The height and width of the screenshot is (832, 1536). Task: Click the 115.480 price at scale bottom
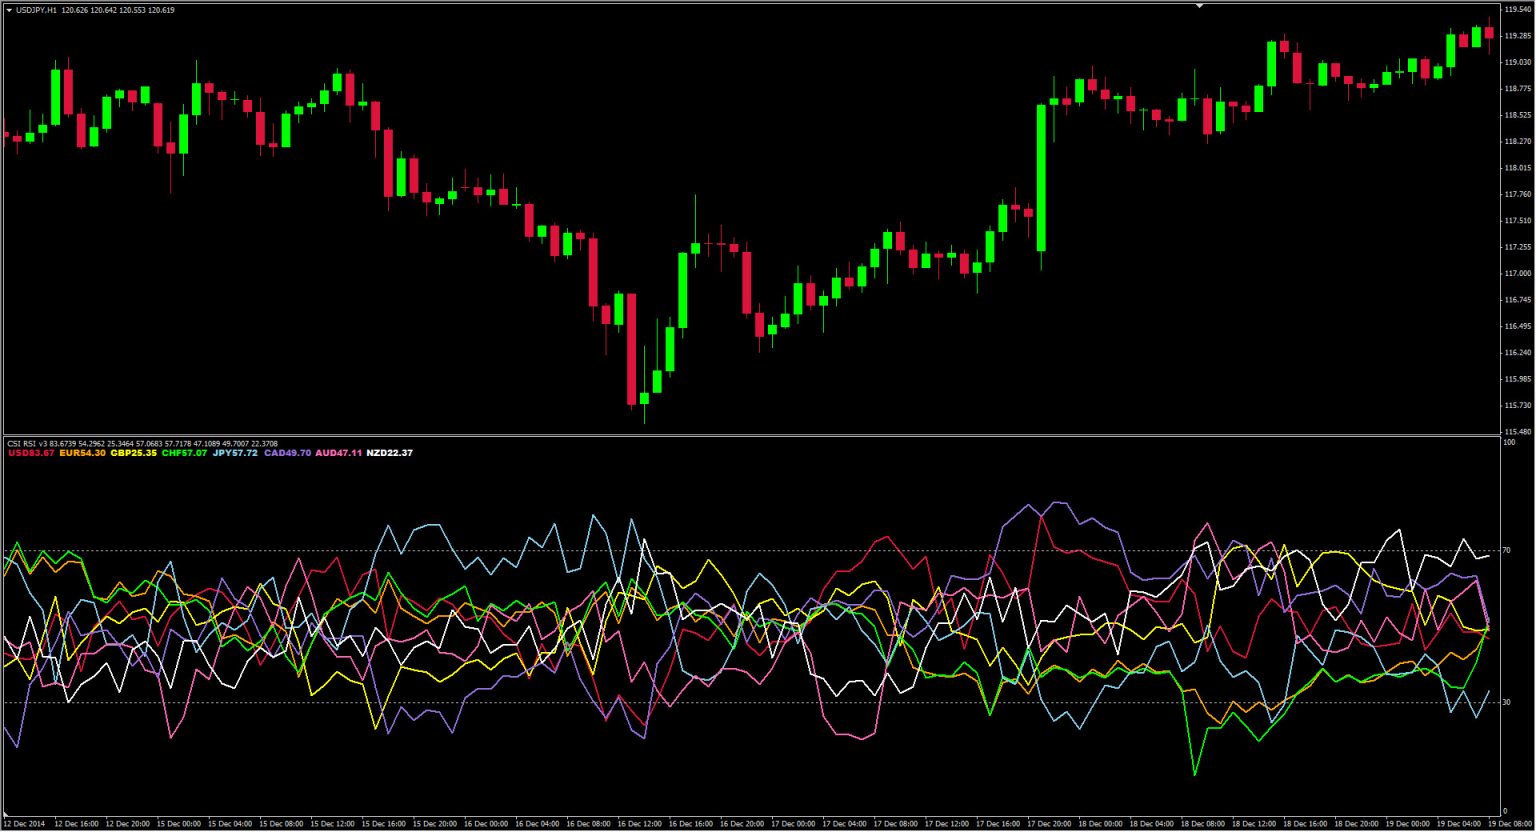point(1516,434)
